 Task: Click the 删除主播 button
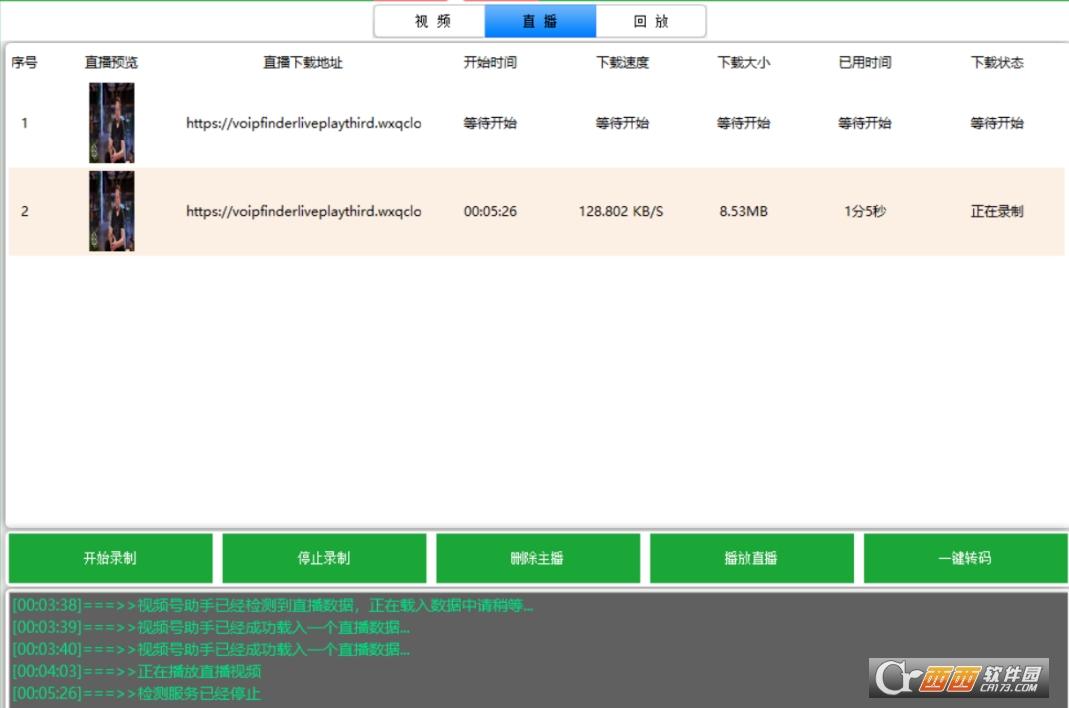pyautogui.click(x=537, y=558)
